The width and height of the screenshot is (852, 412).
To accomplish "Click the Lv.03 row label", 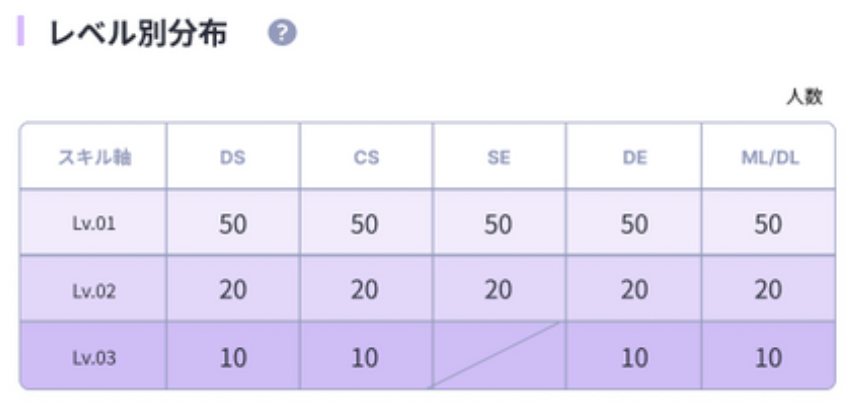I will [93, 357].
